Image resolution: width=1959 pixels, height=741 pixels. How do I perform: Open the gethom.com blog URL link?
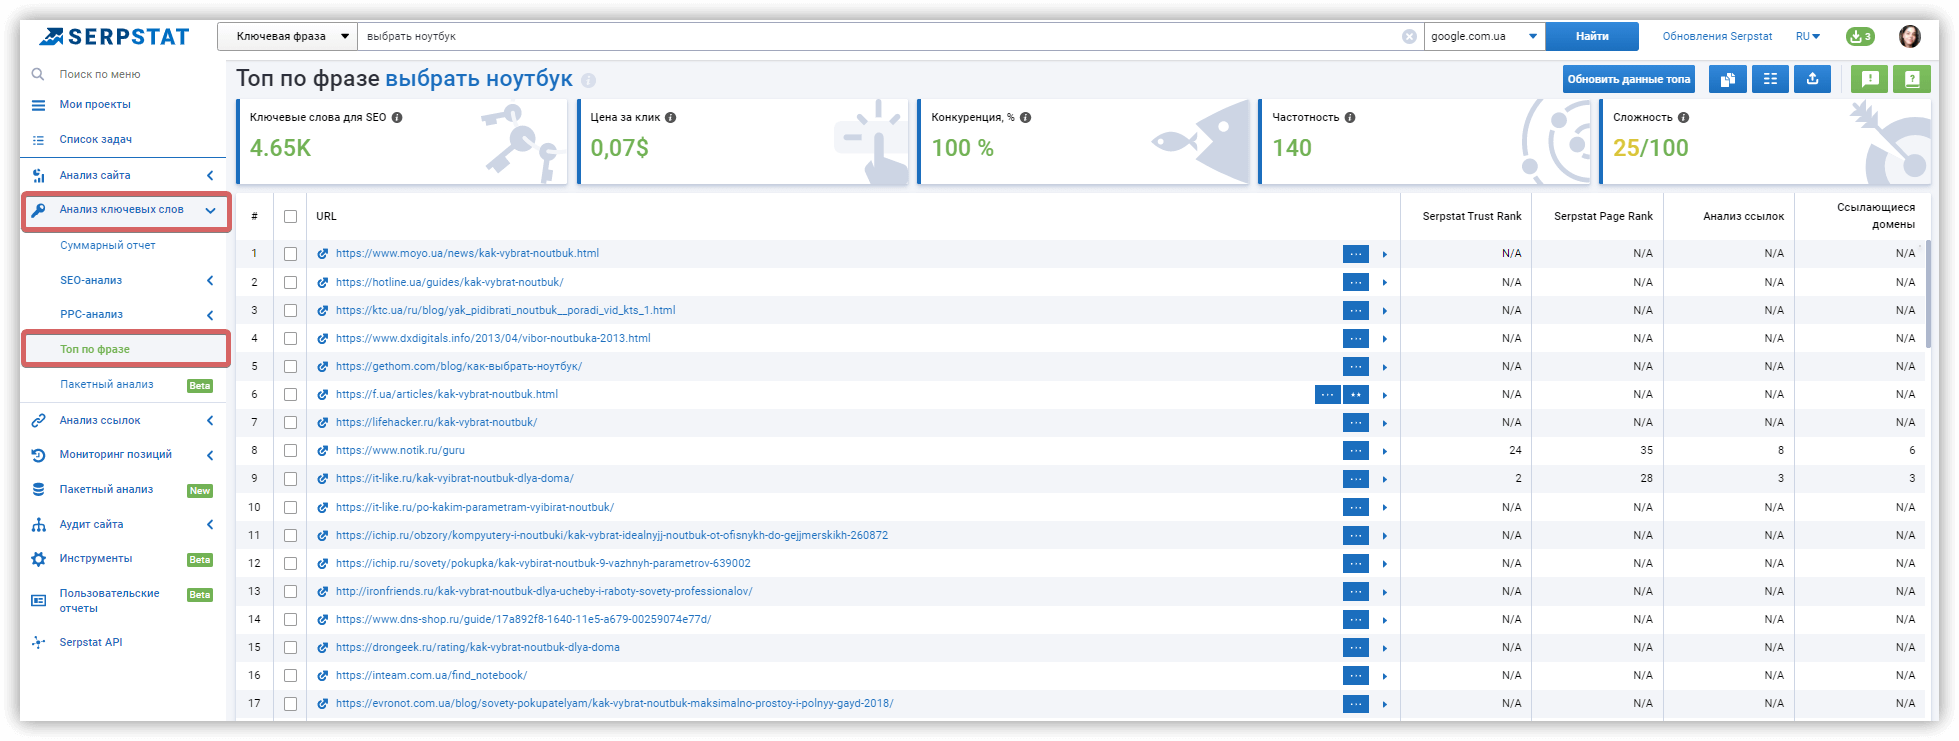pos(459,367)
